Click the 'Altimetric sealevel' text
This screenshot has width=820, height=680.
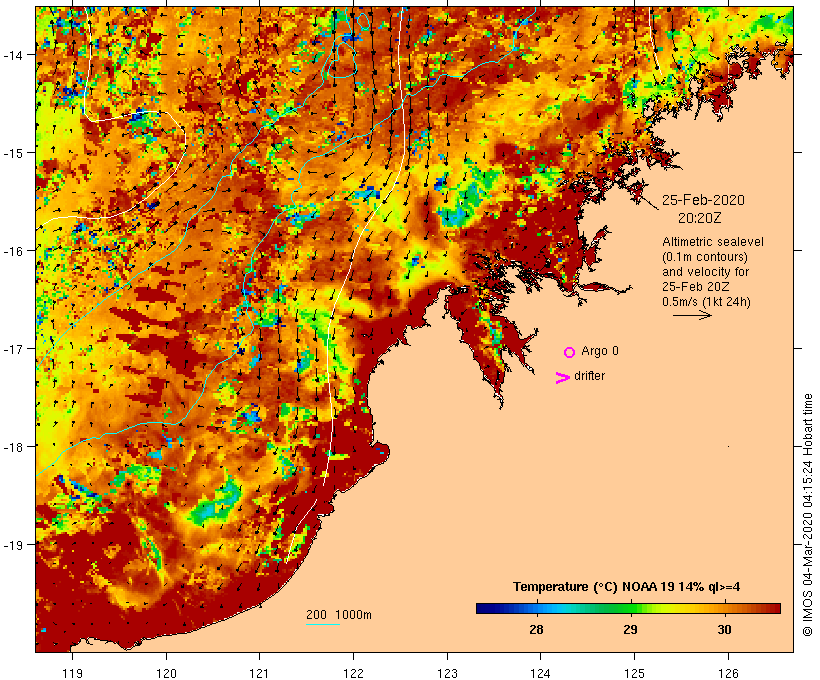pos(713,242)
